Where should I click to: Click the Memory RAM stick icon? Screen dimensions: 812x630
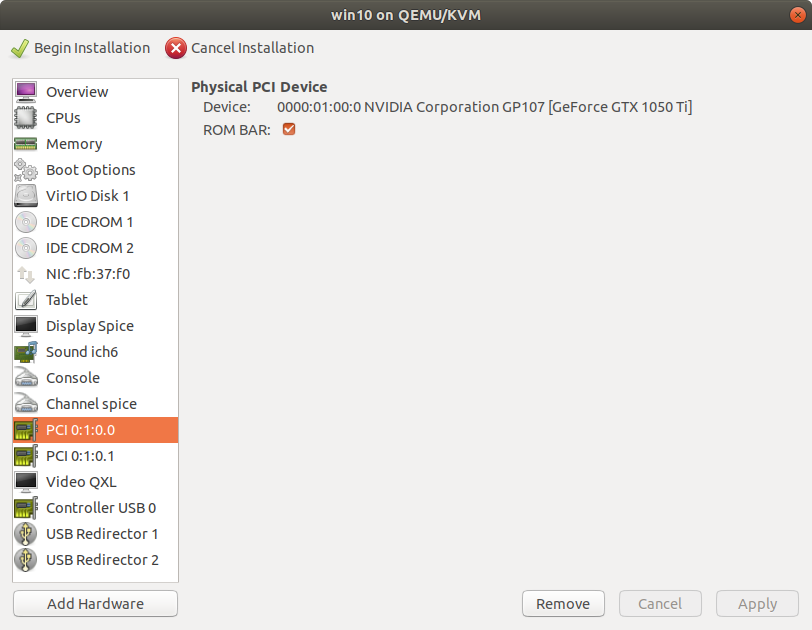tap(26, 144)
